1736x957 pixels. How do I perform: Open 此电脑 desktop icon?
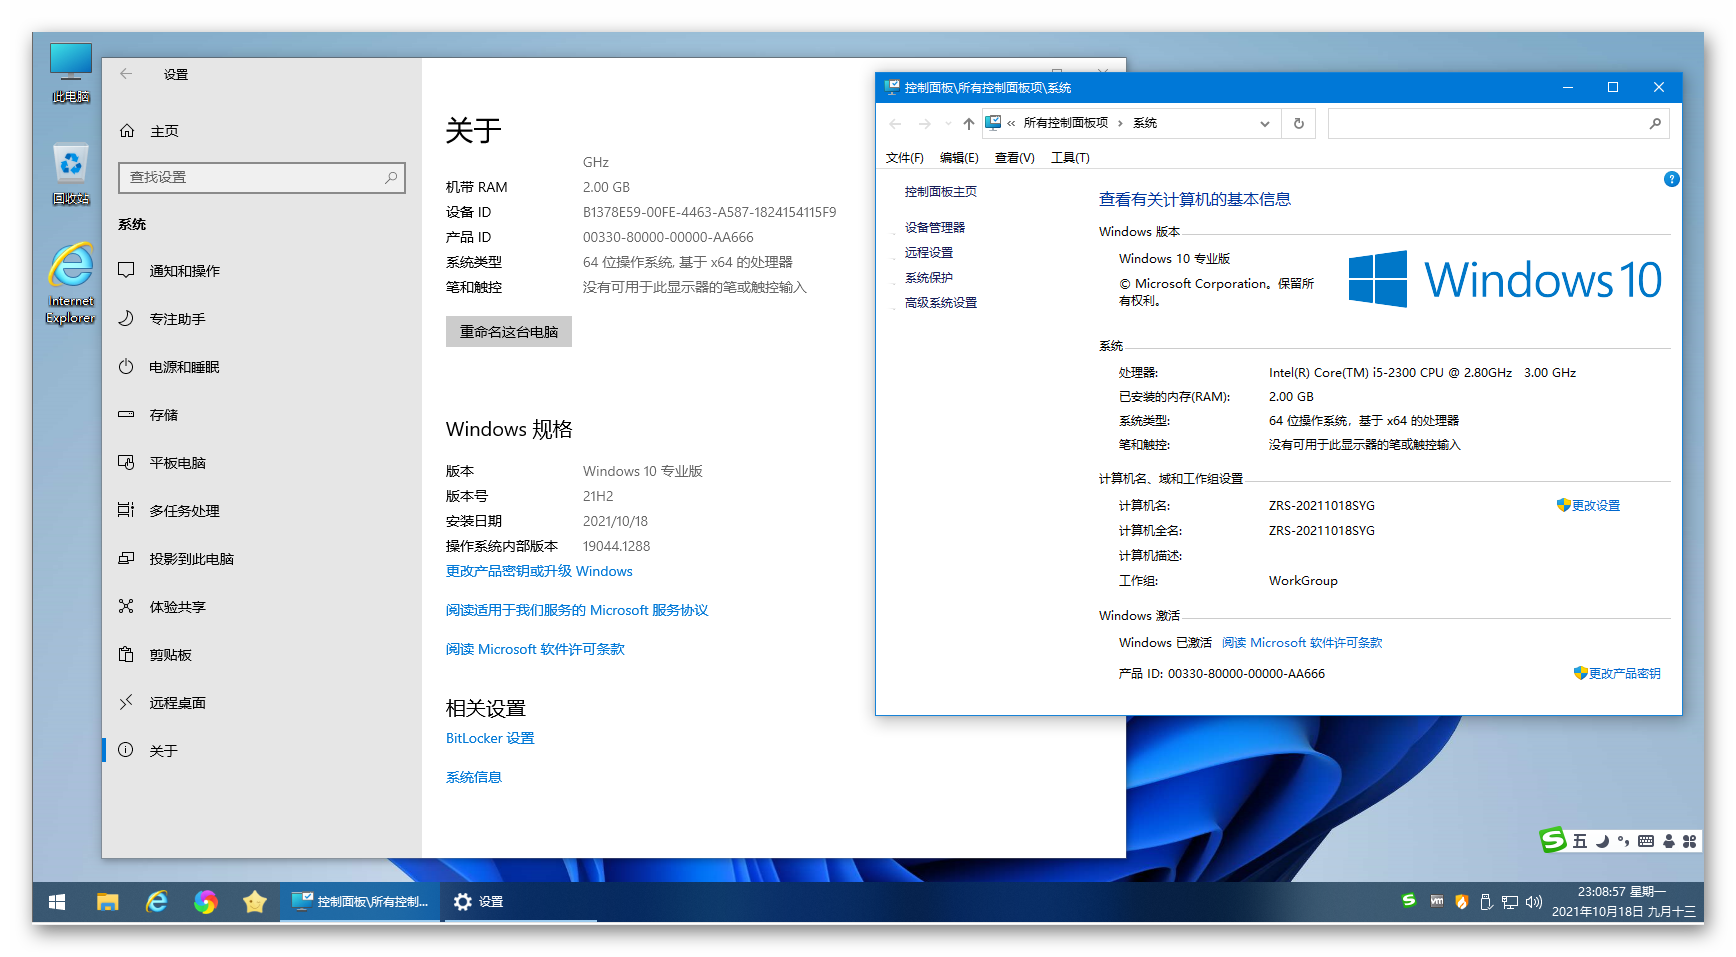coord(71,72)
